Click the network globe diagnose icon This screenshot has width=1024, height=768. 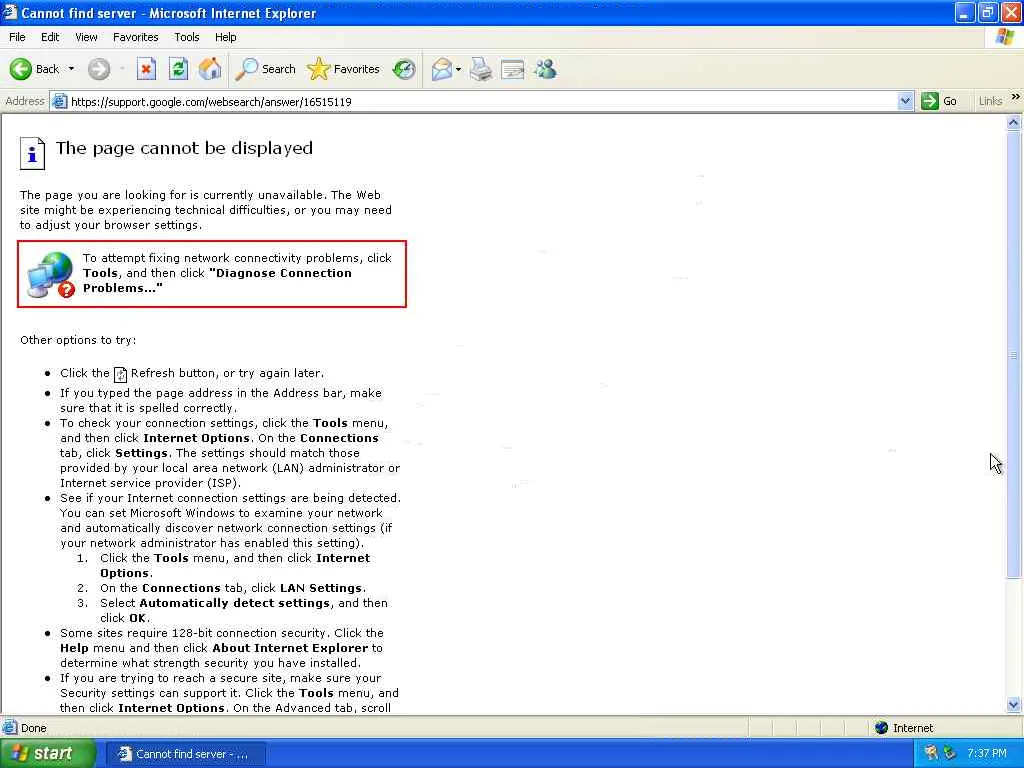[x=51, y=275]
